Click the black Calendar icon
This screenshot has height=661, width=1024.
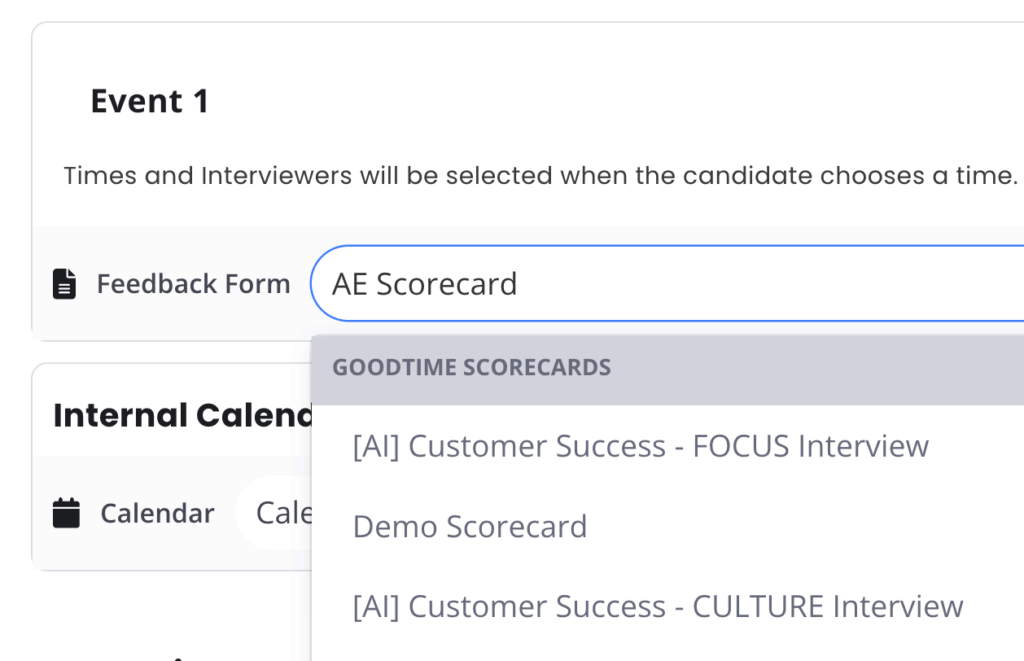pyautogui.click(x=66, y=514)
